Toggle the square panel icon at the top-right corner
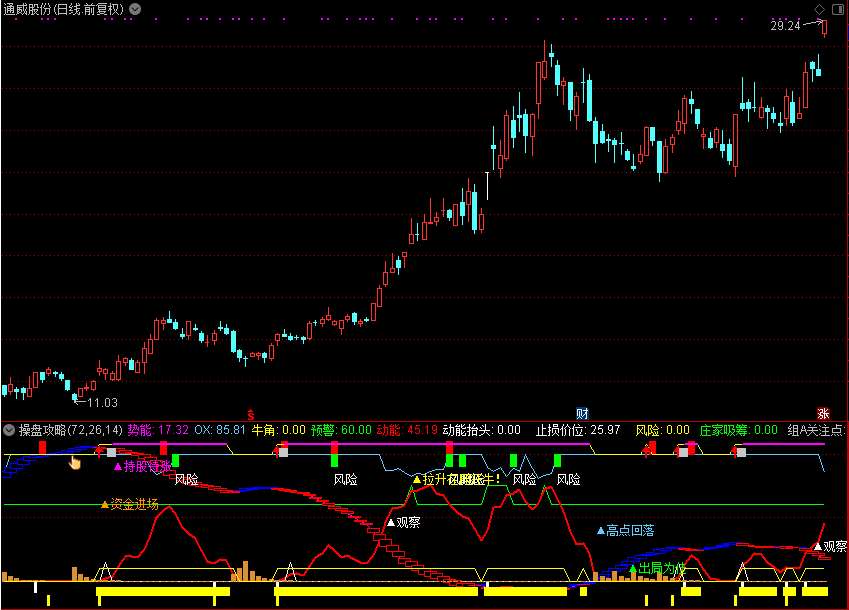This screenshot has height=610, width=849. [x=837, y=9]
